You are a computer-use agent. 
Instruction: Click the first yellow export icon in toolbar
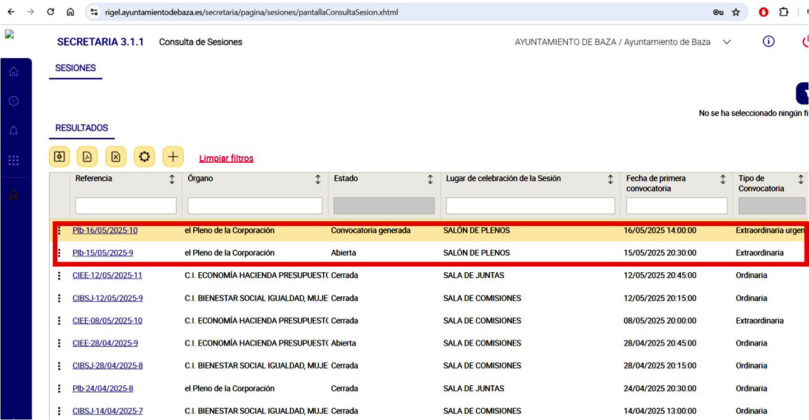(60, 157)
